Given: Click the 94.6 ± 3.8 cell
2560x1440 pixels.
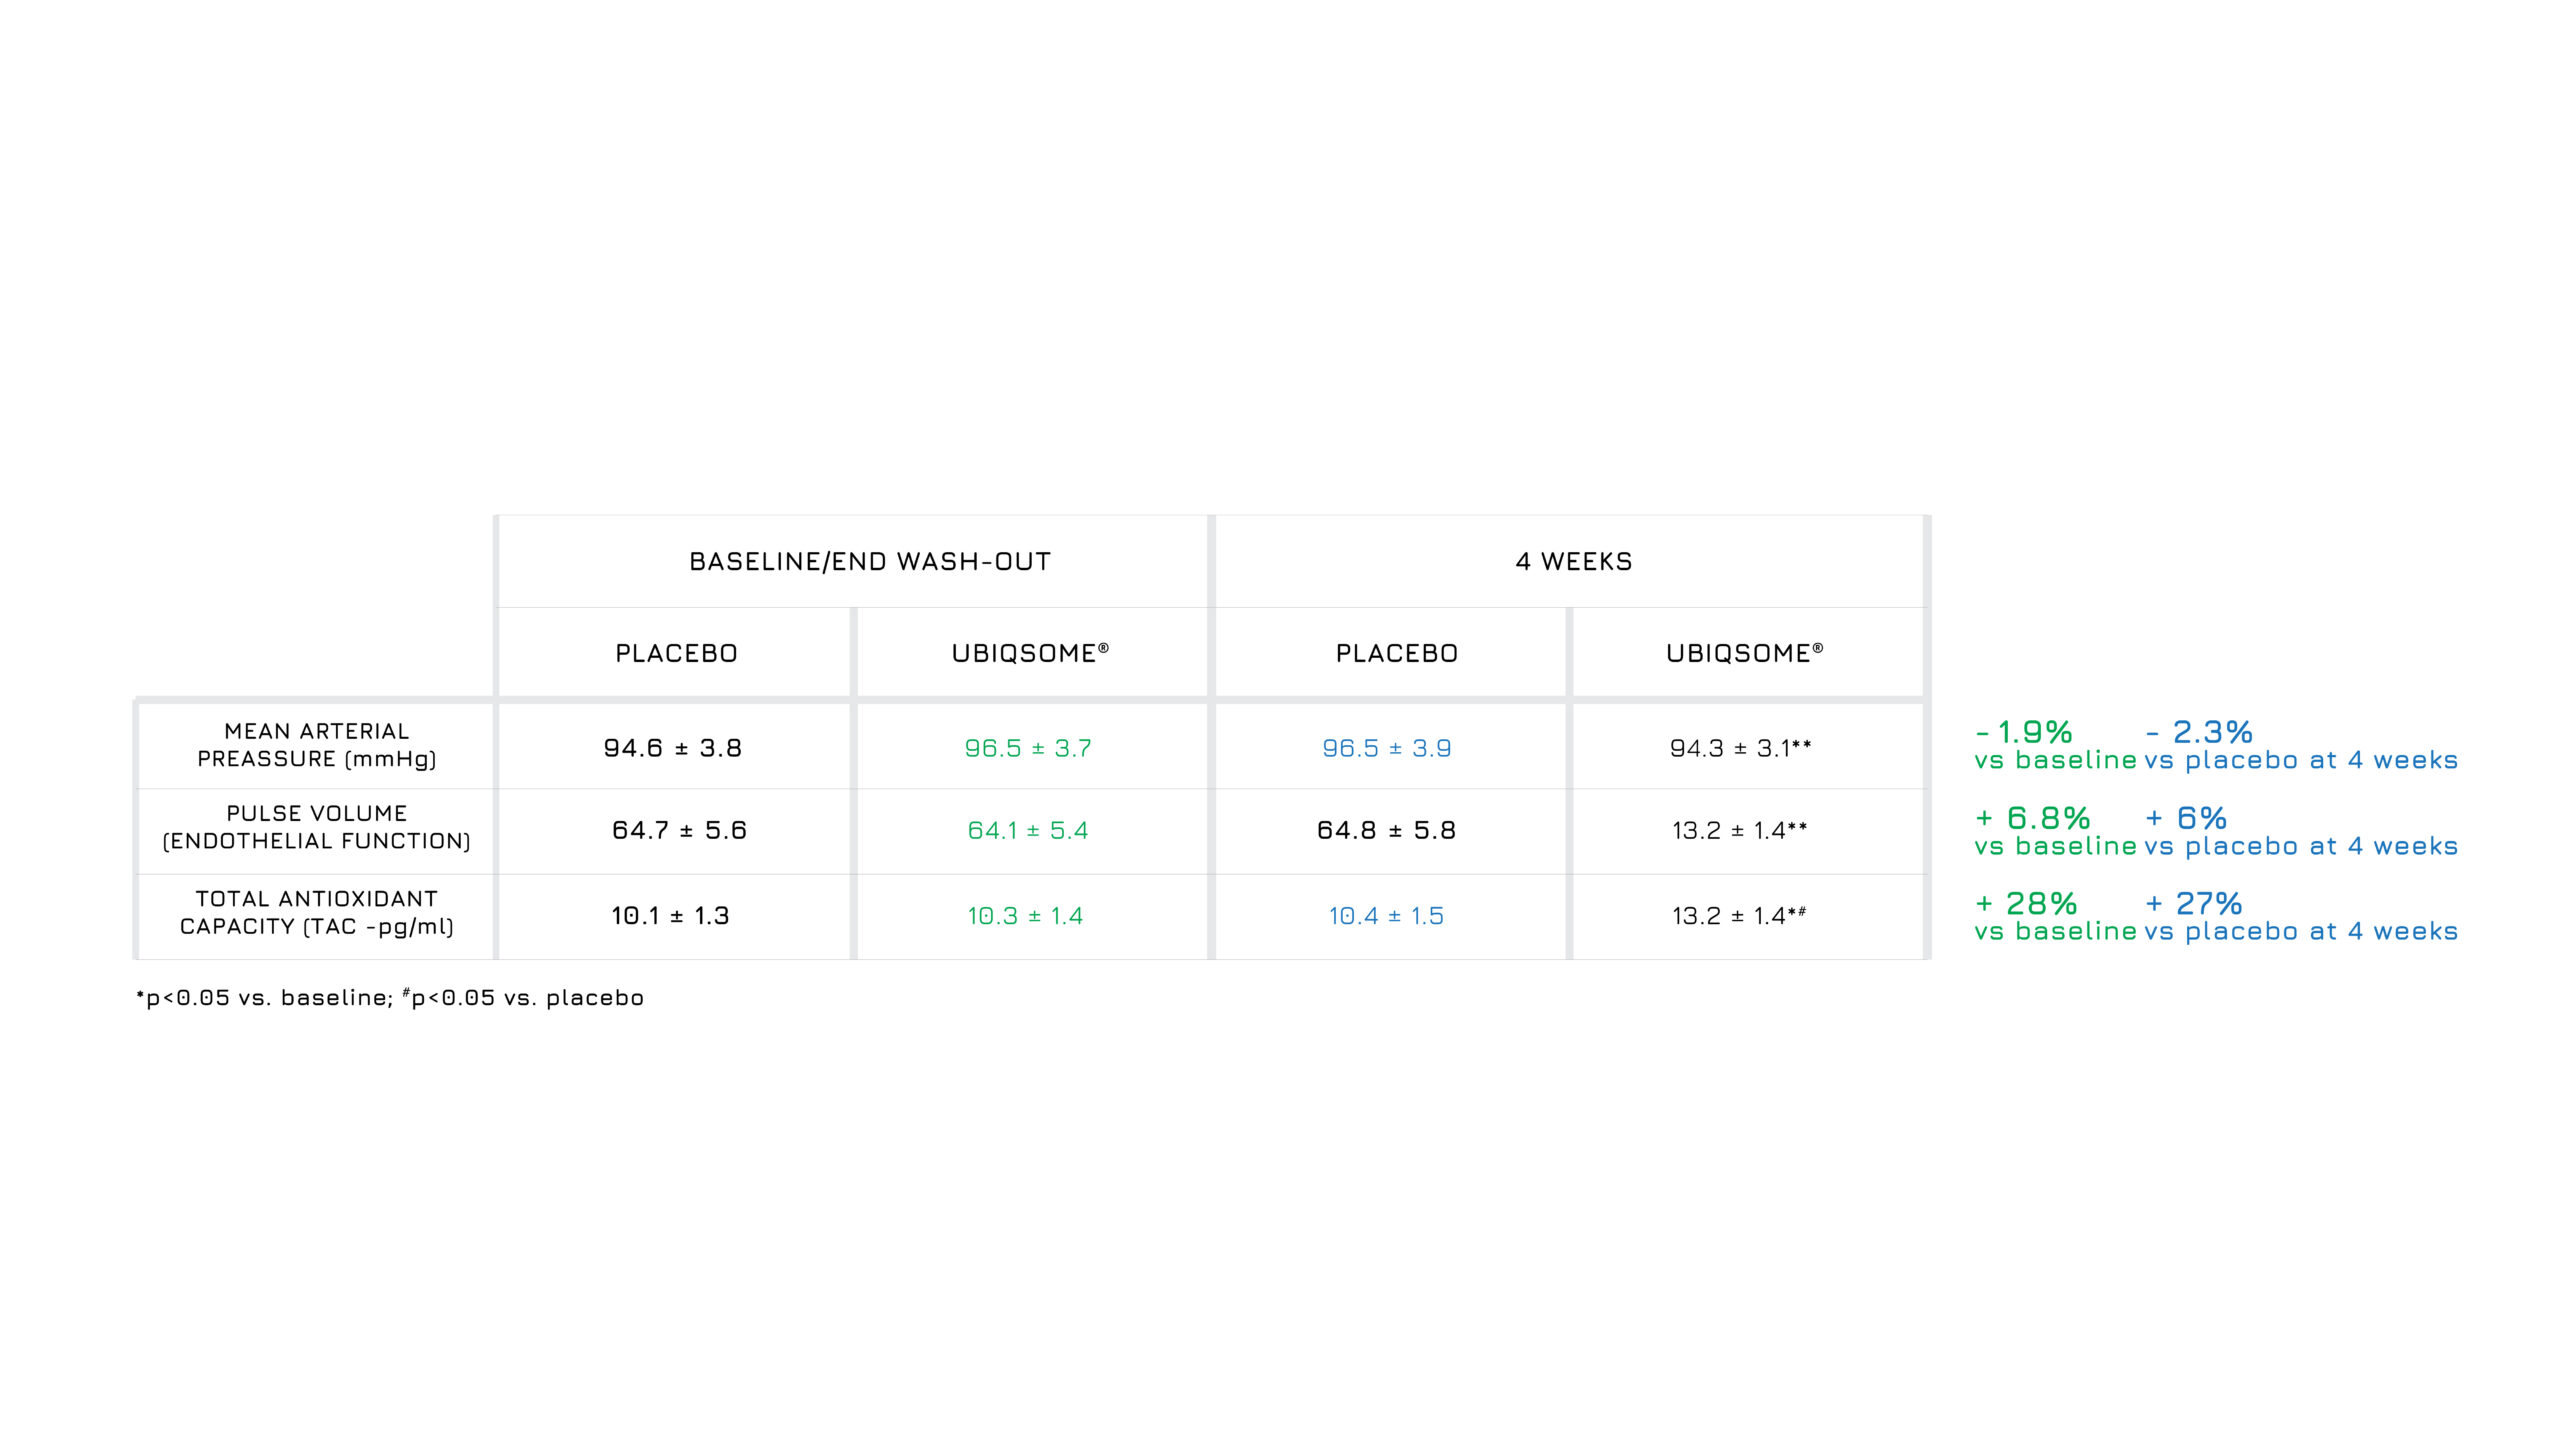Looking at the screenshot, I should 672,748.
